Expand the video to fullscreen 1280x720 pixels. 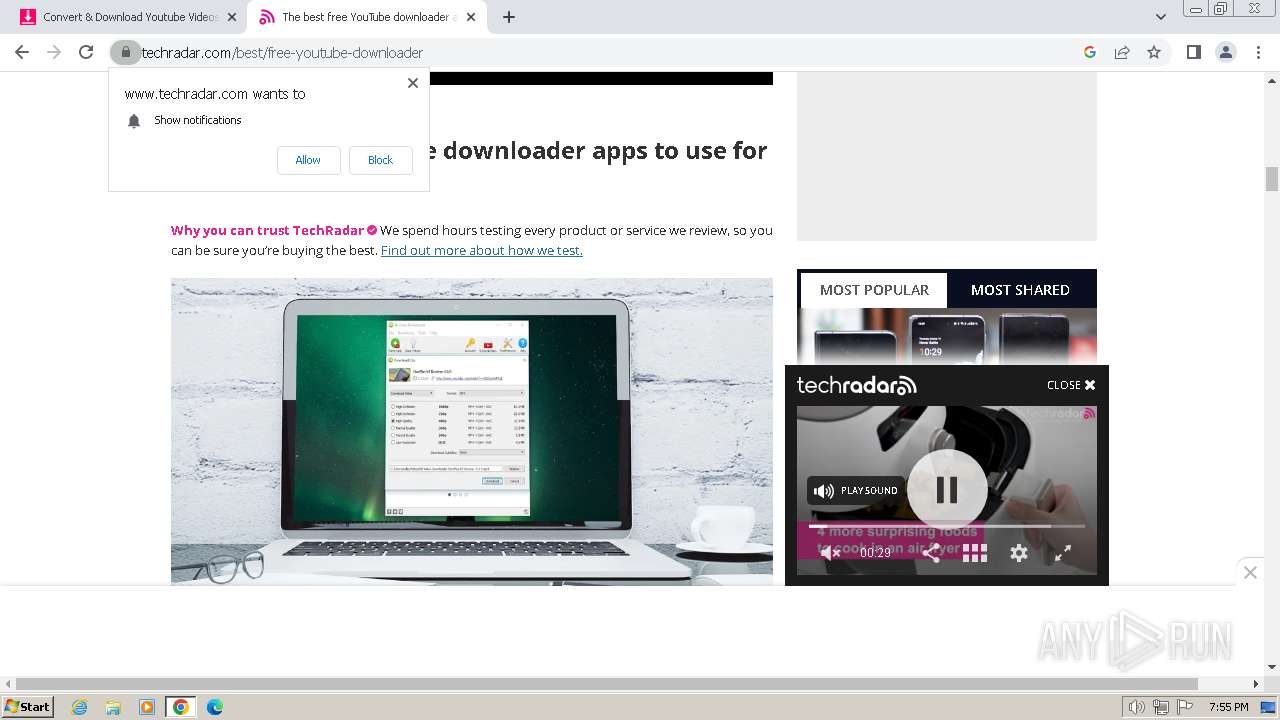click(1063, 553)
